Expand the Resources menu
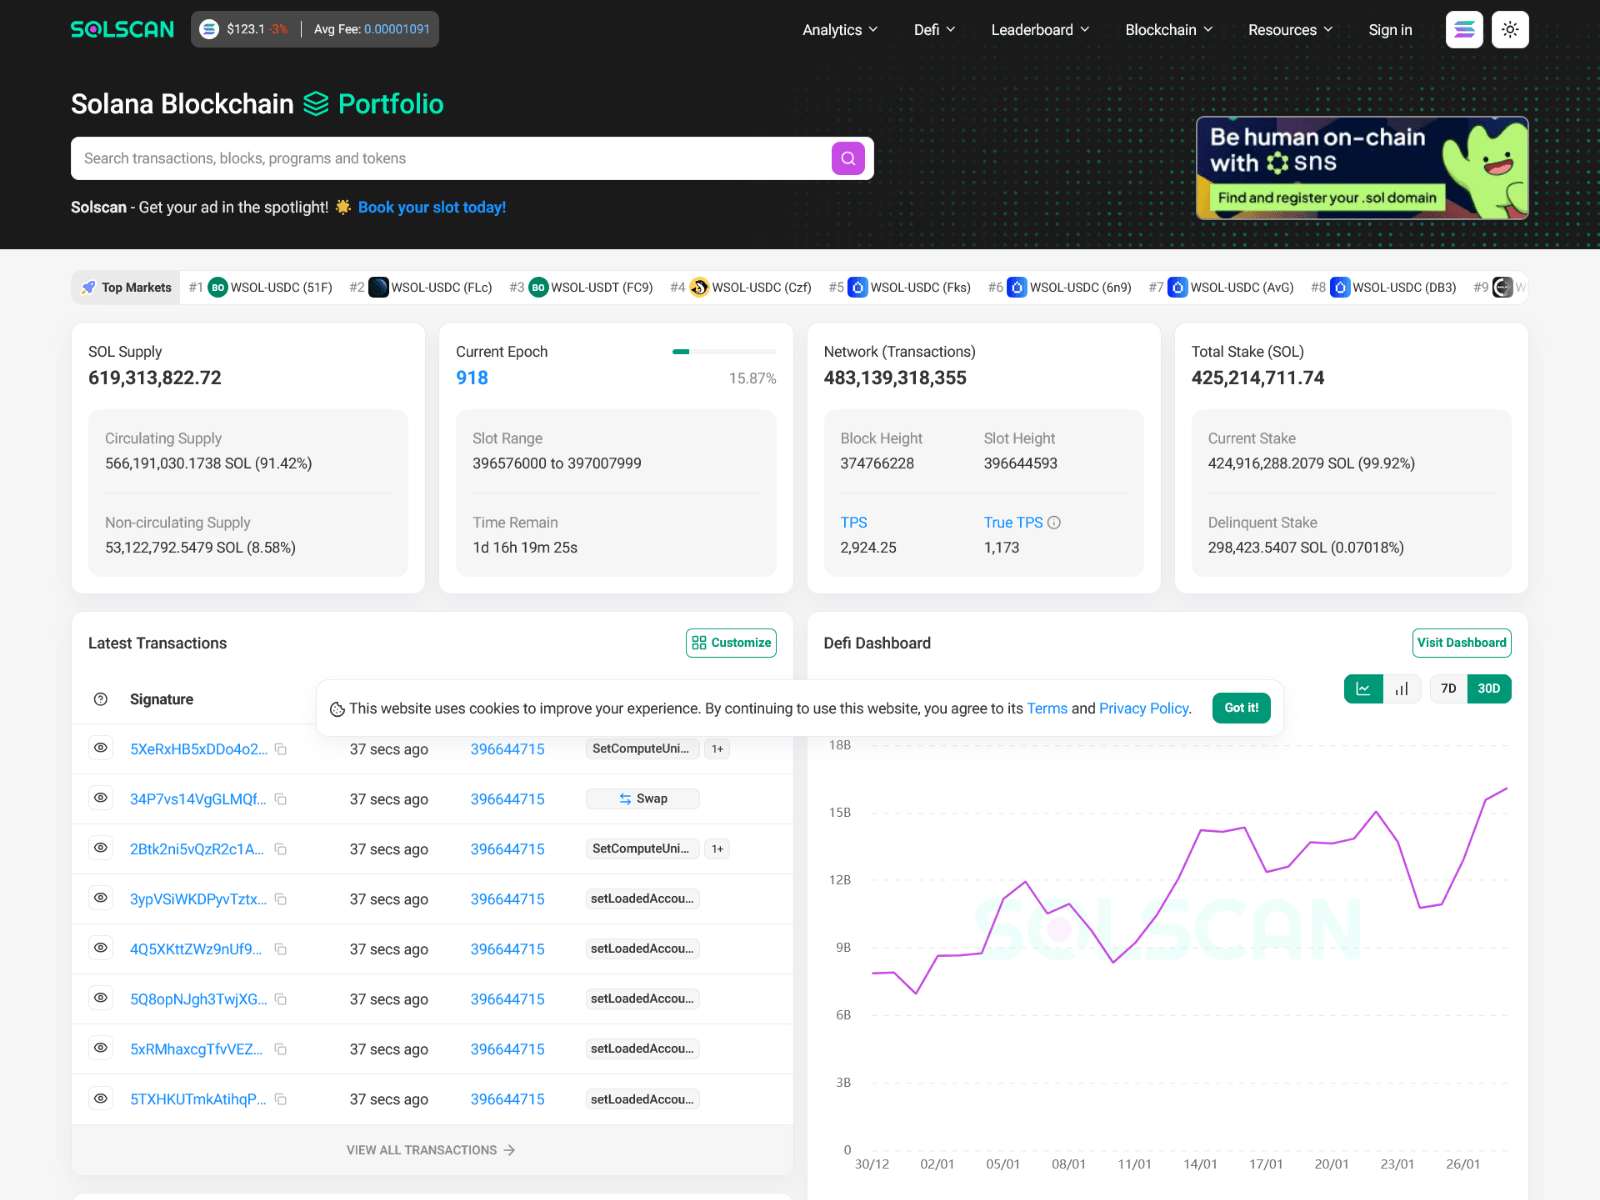 coord(1290,30)
